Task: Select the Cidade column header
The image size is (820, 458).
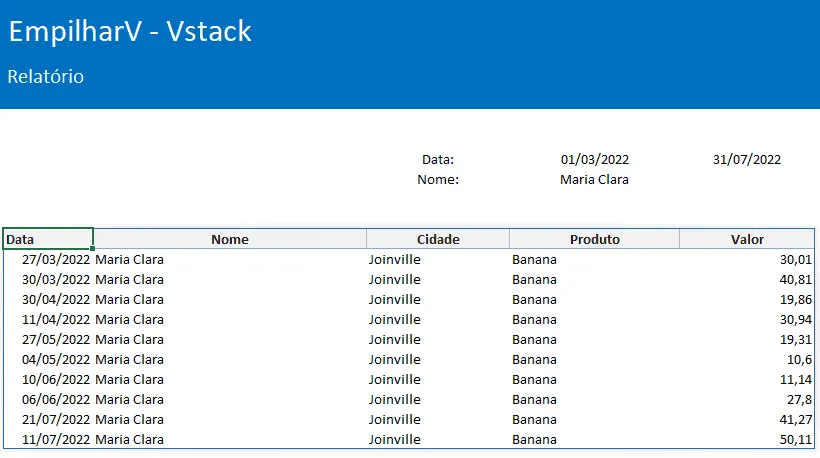Action: coord(438,239)
